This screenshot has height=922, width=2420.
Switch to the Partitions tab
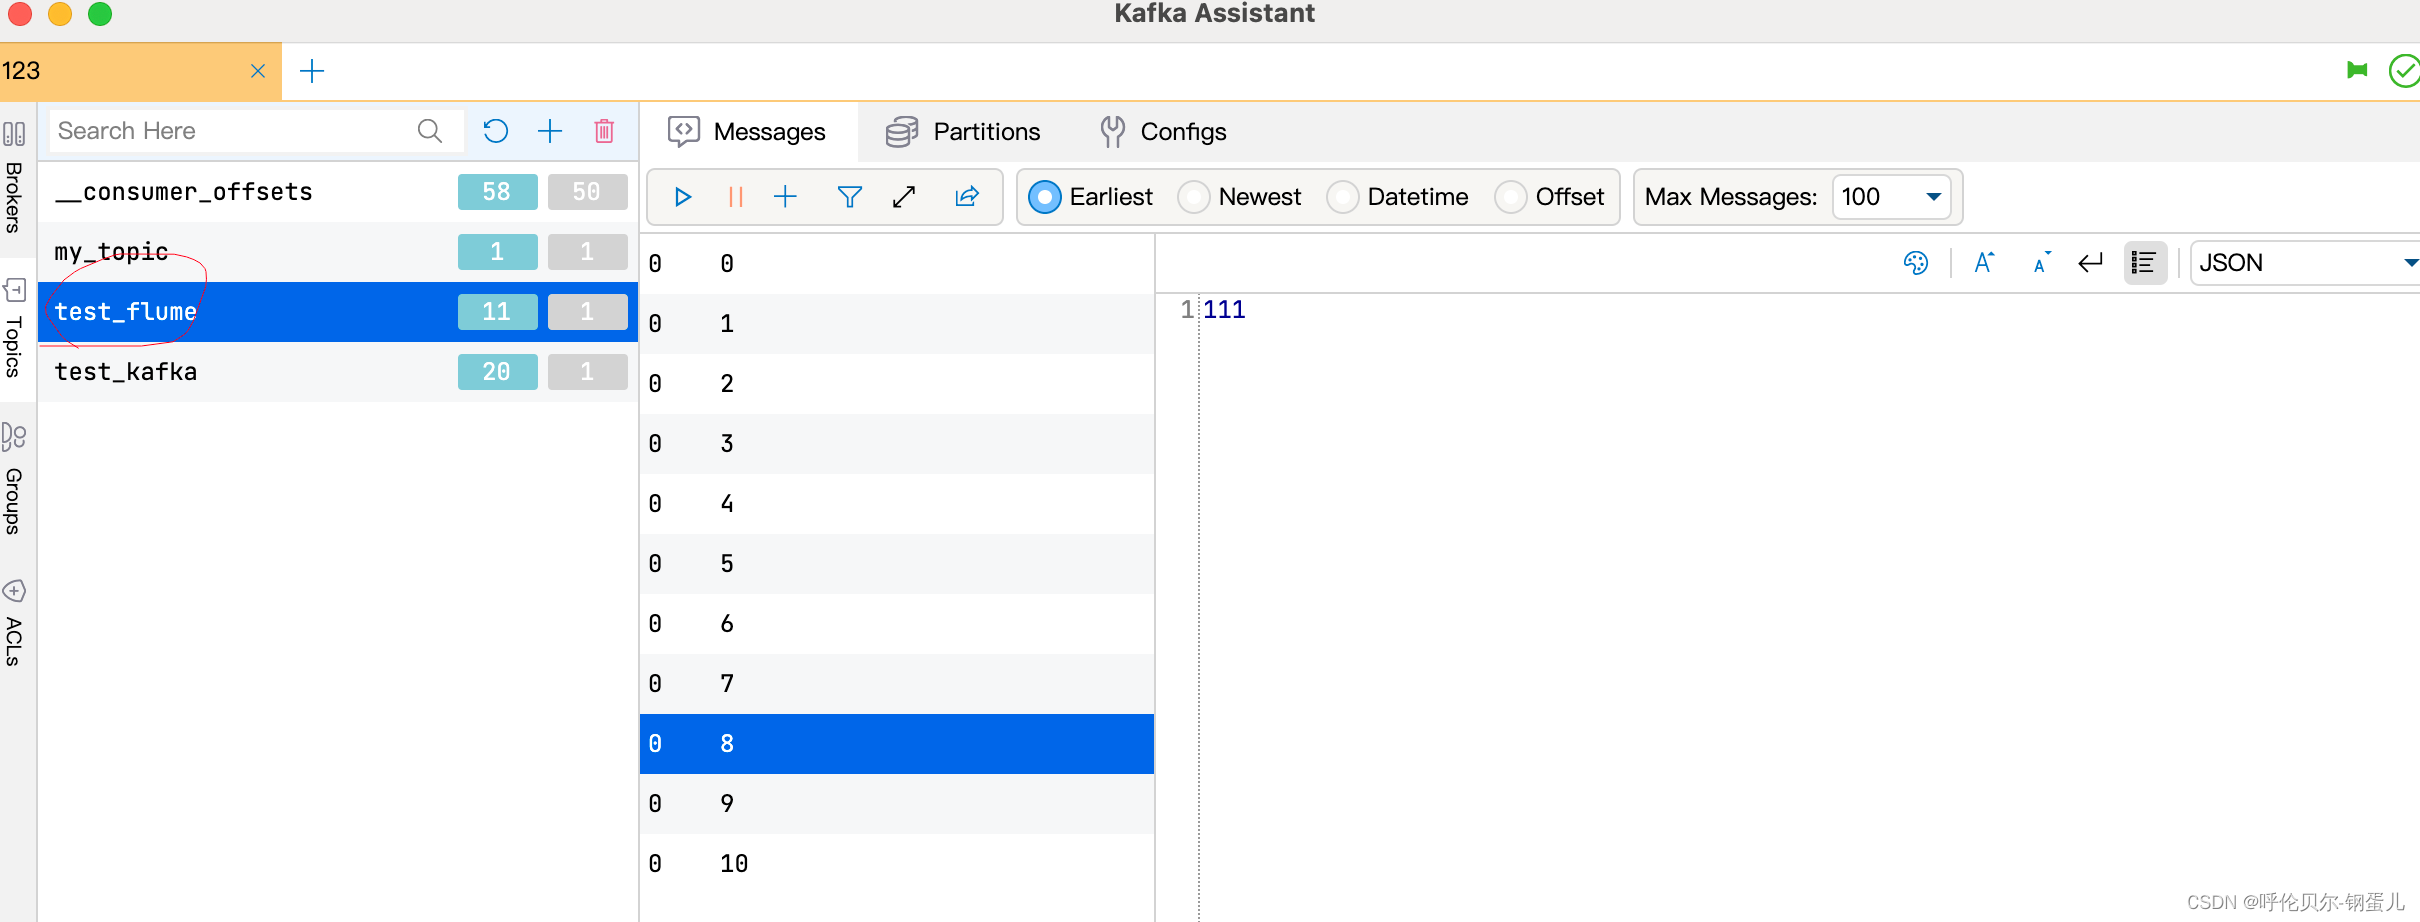[x=963, y=132]
